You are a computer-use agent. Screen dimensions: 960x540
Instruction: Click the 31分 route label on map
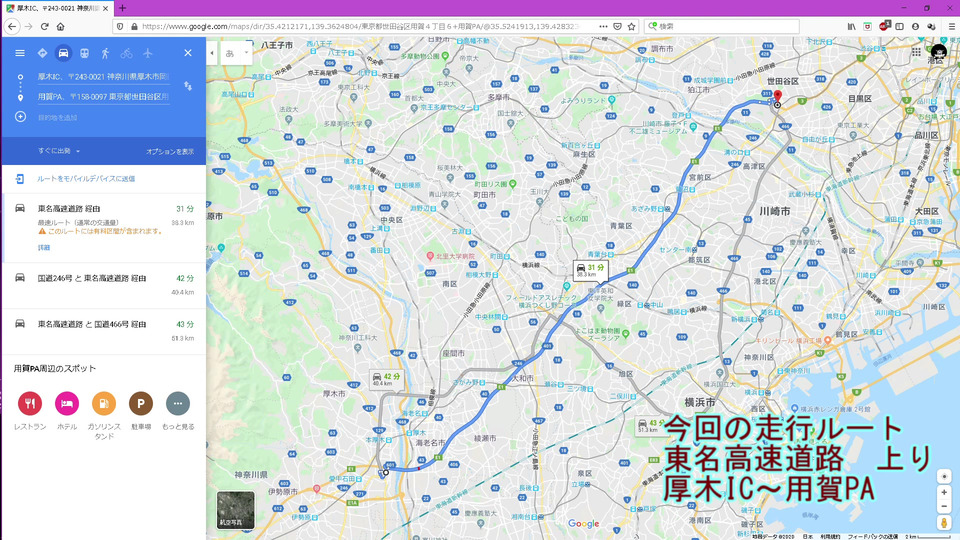(x=591, y=270)
